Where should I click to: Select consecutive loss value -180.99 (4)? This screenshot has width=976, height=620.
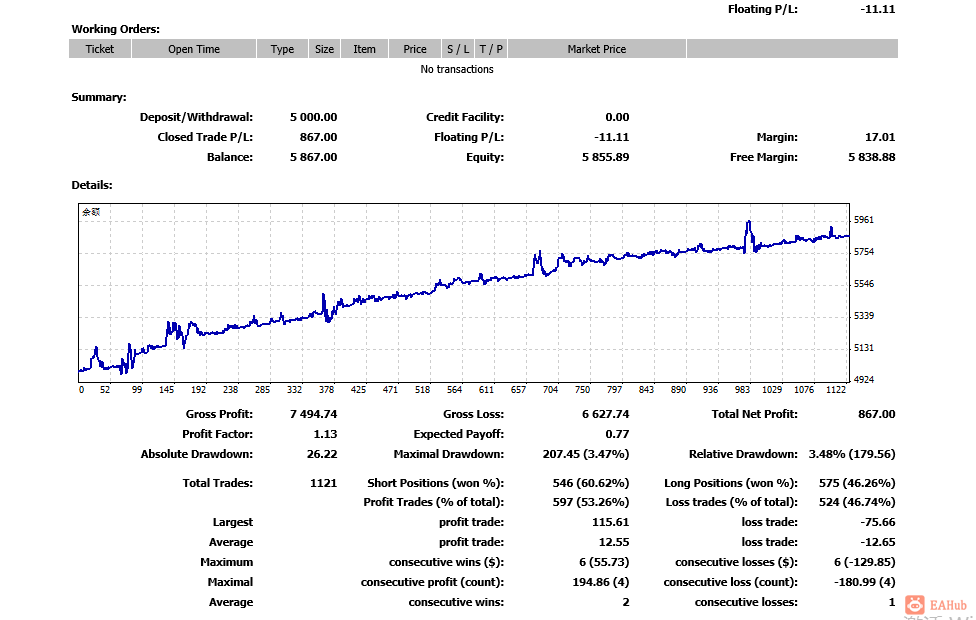[x=865, y=582]
